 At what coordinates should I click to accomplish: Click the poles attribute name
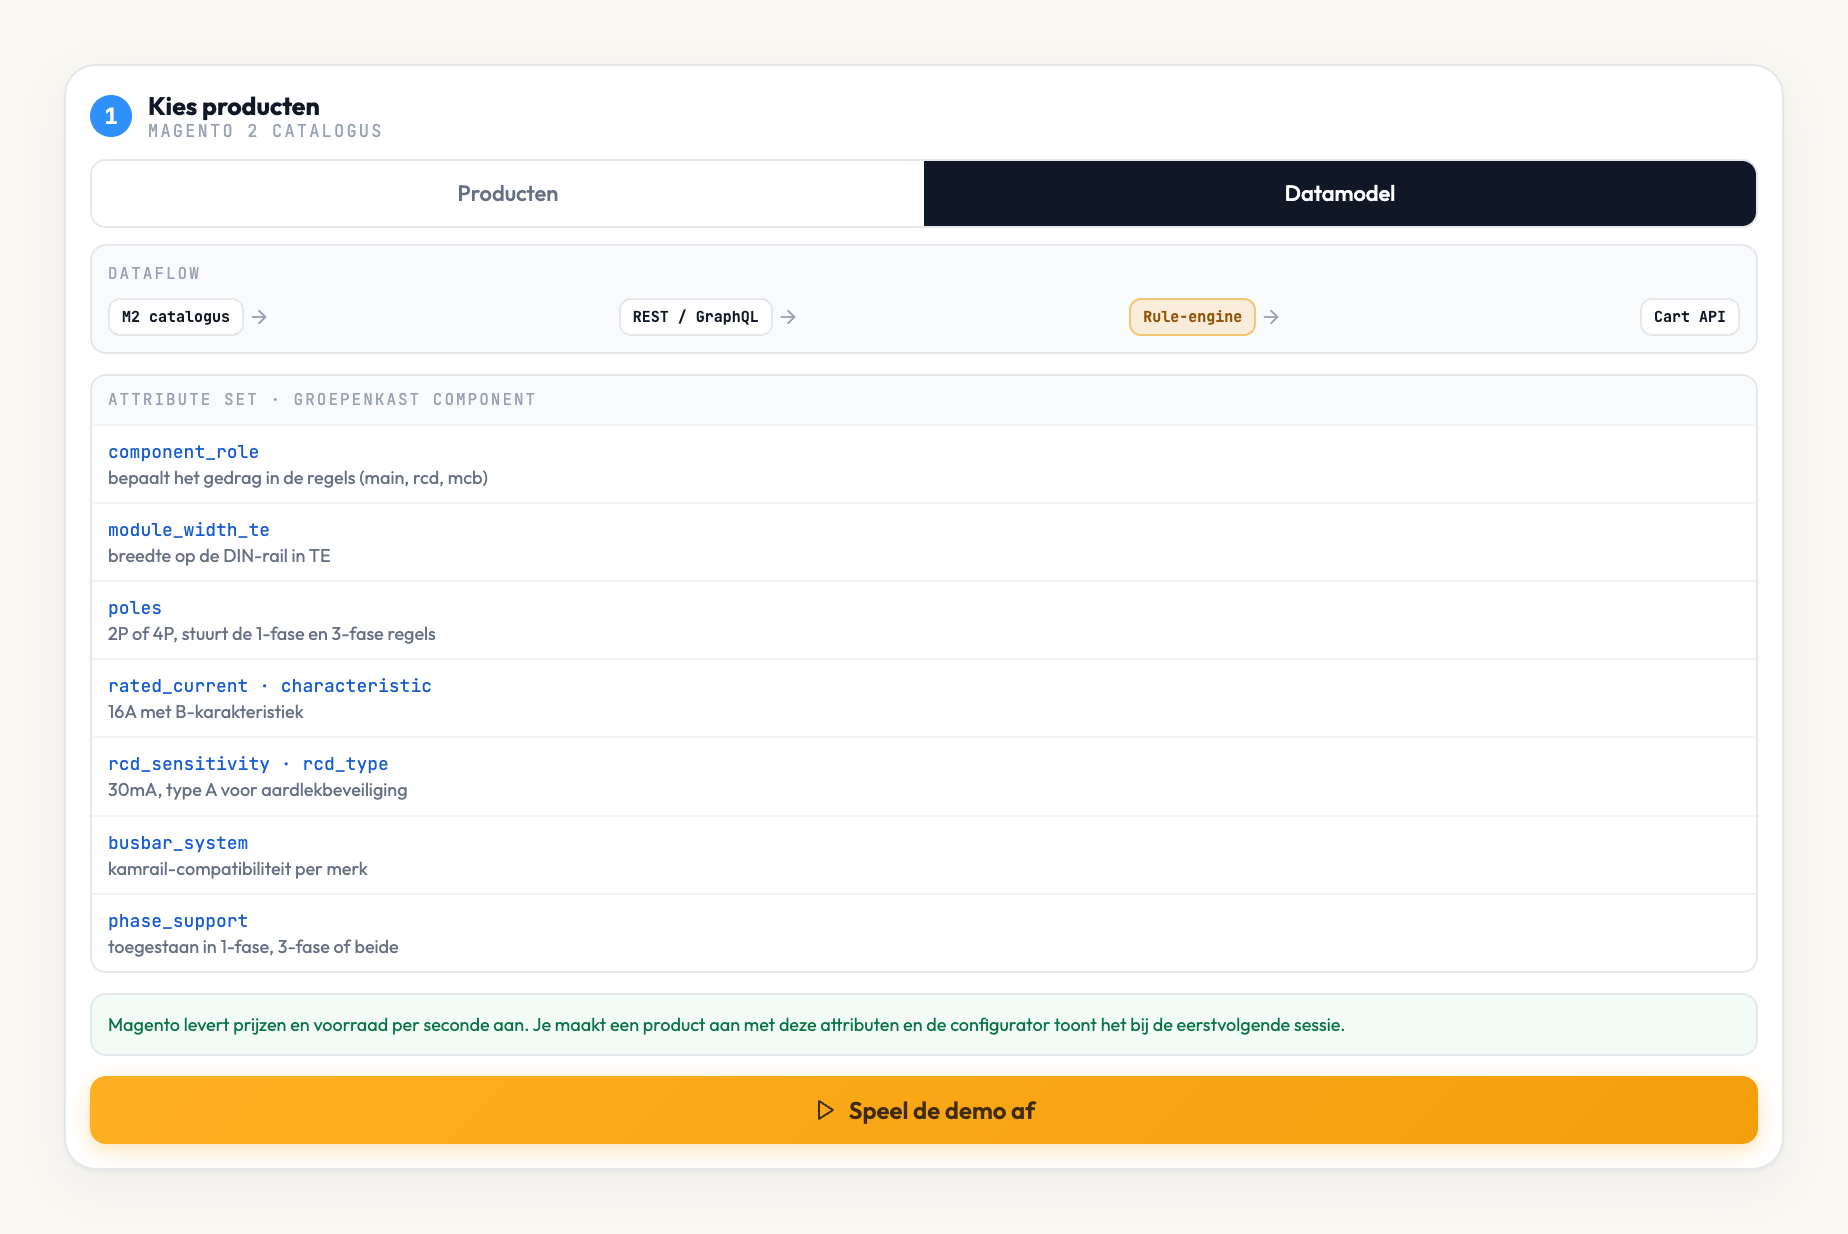click(x=135, y=608)
